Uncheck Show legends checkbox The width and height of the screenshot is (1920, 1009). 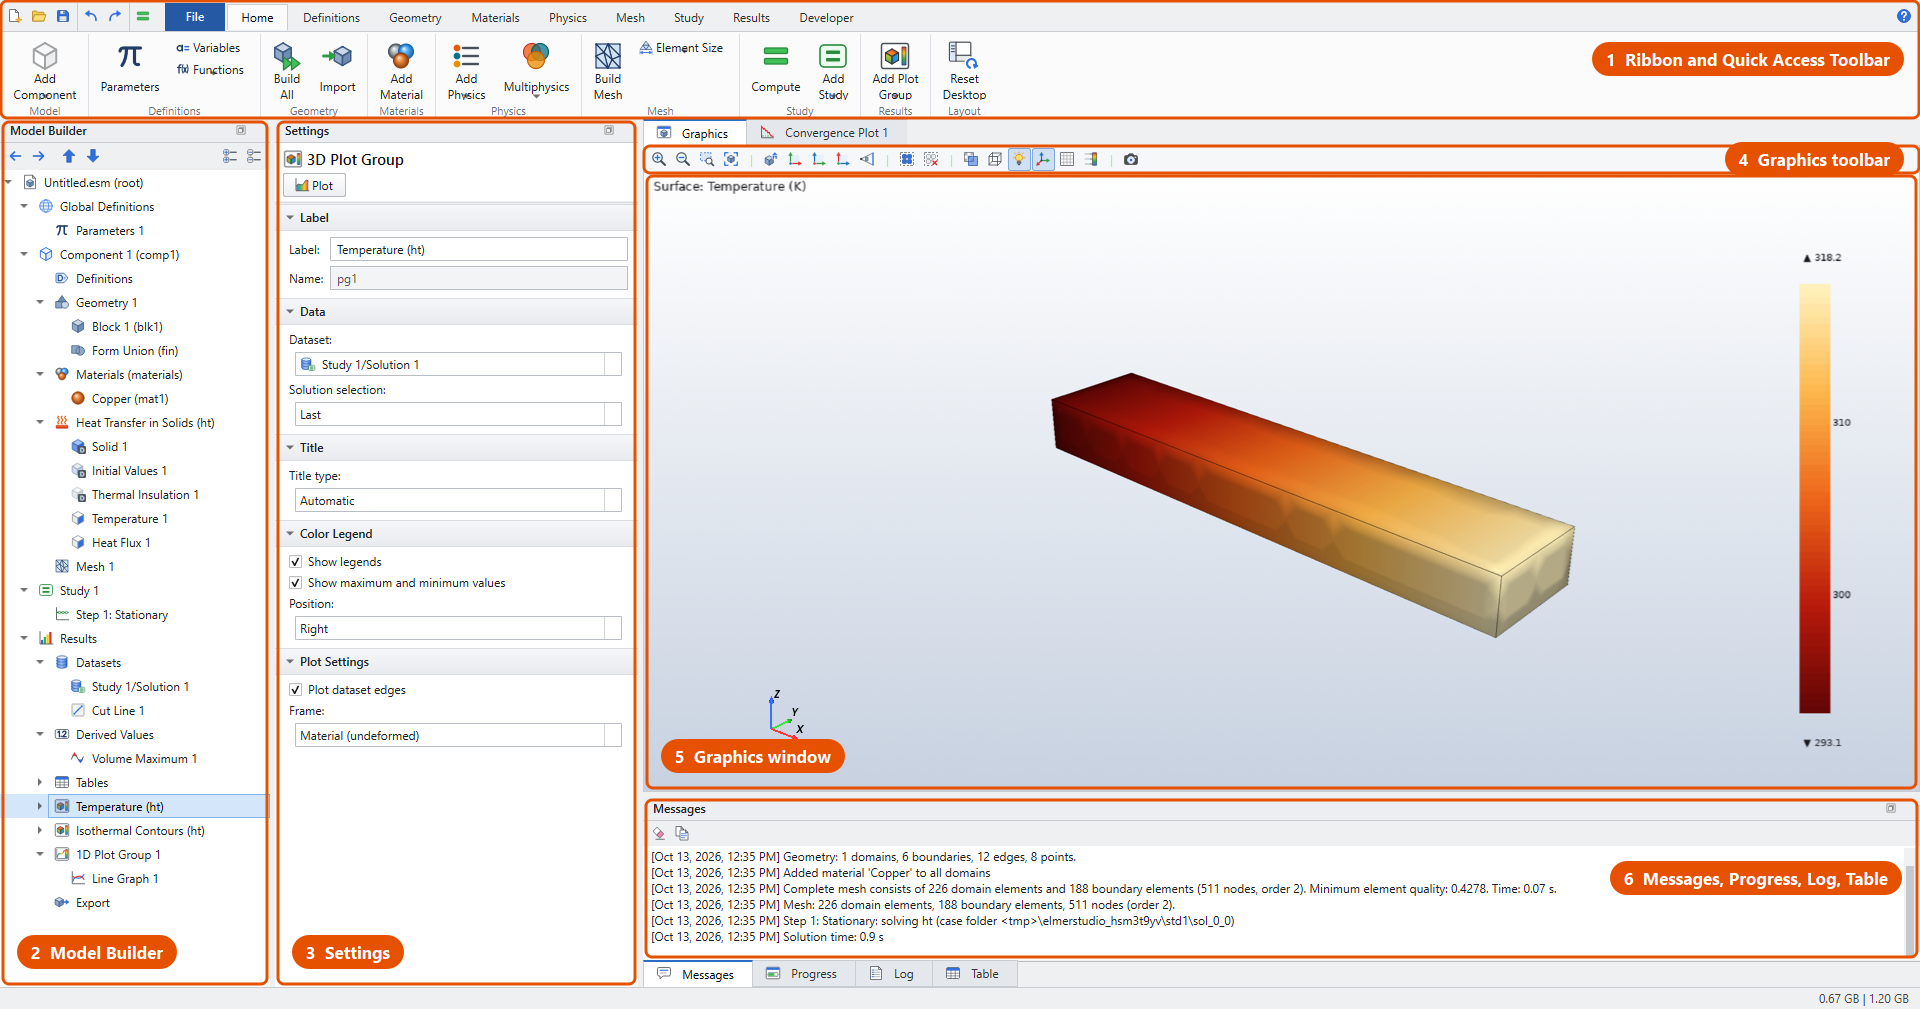(x=295, y=562)
